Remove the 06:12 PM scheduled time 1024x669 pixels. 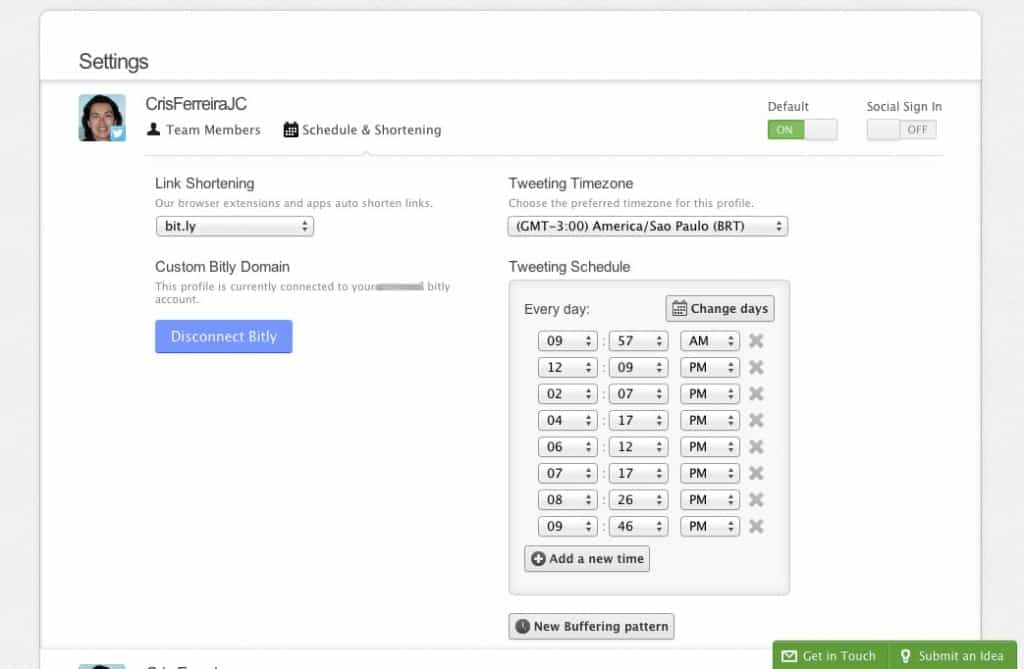pyautogui.click(x=756, y=447)
